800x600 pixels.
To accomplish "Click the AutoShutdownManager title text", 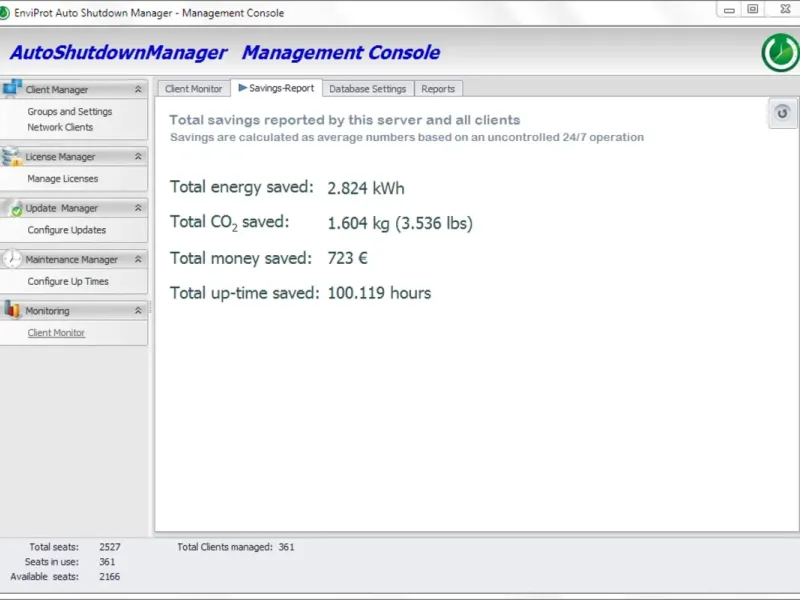I will click(118, 53).
